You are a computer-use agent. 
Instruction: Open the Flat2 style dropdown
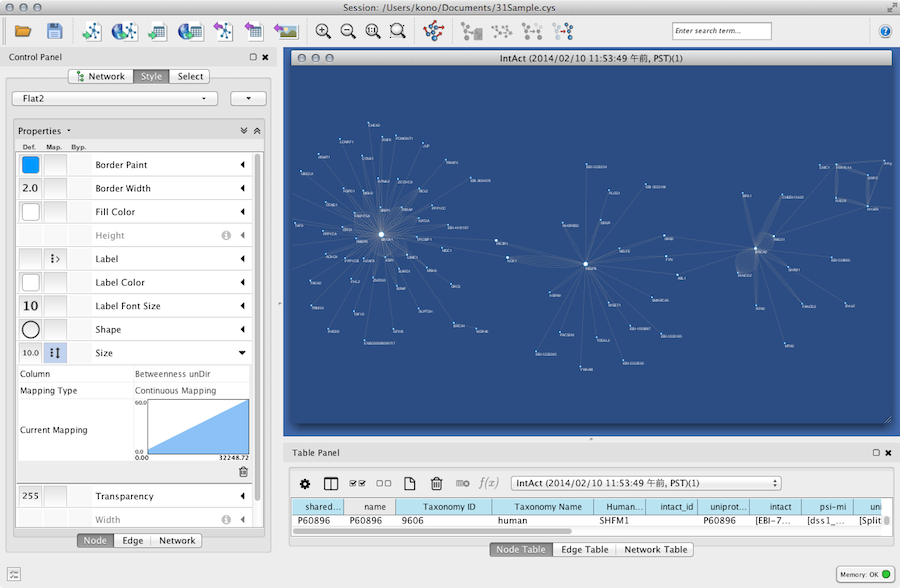114,98
